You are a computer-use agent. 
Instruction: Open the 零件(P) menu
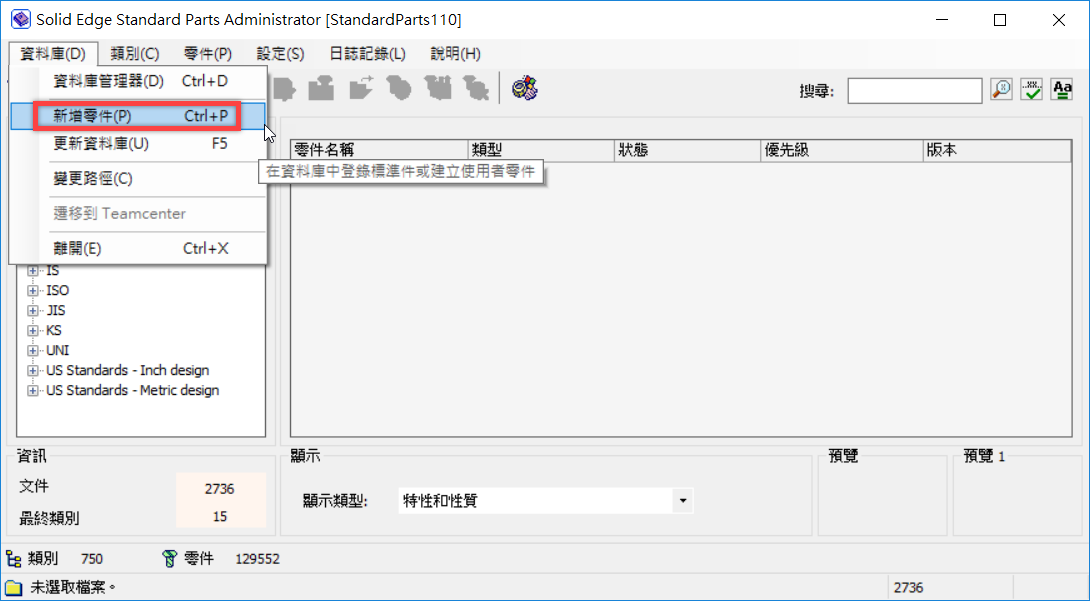point(208,53)
